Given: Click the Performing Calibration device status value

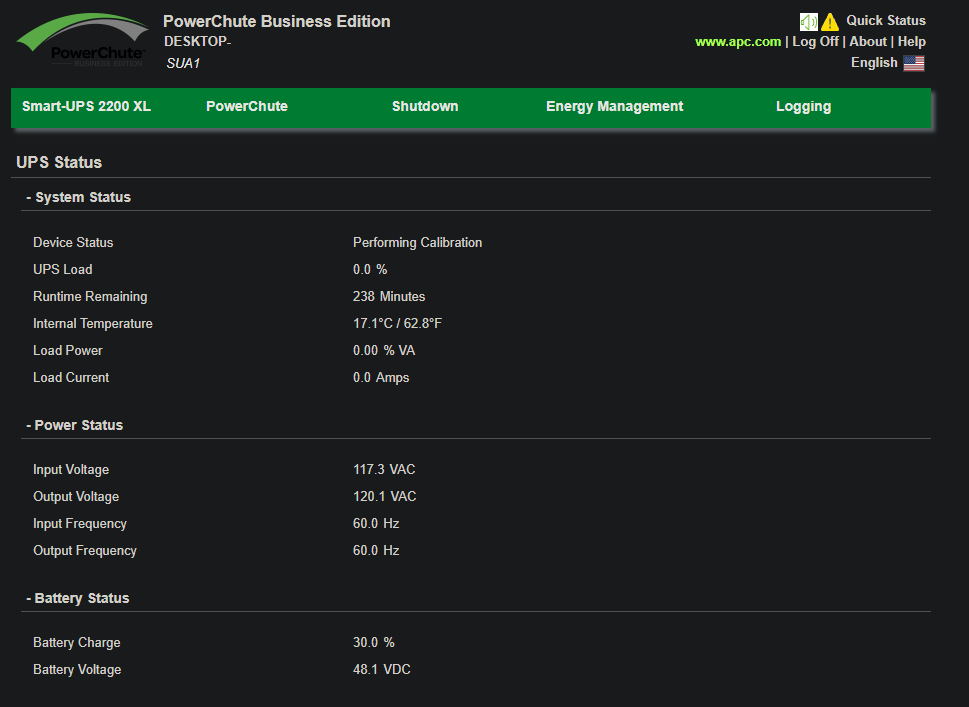Looking at the screenshot, I should coord(417,243).
